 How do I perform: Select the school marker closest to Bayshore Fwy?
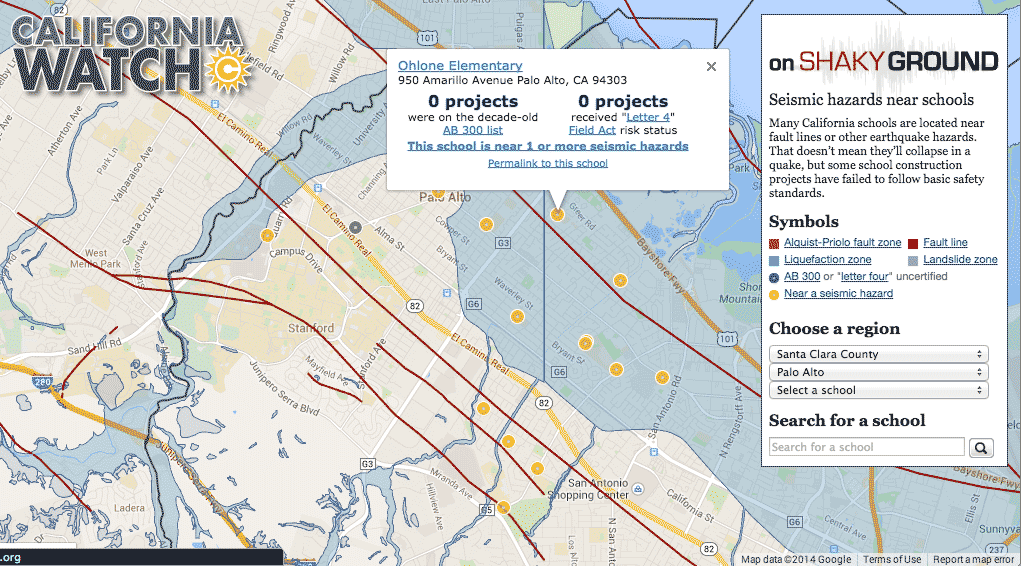[x=620, y=280]
